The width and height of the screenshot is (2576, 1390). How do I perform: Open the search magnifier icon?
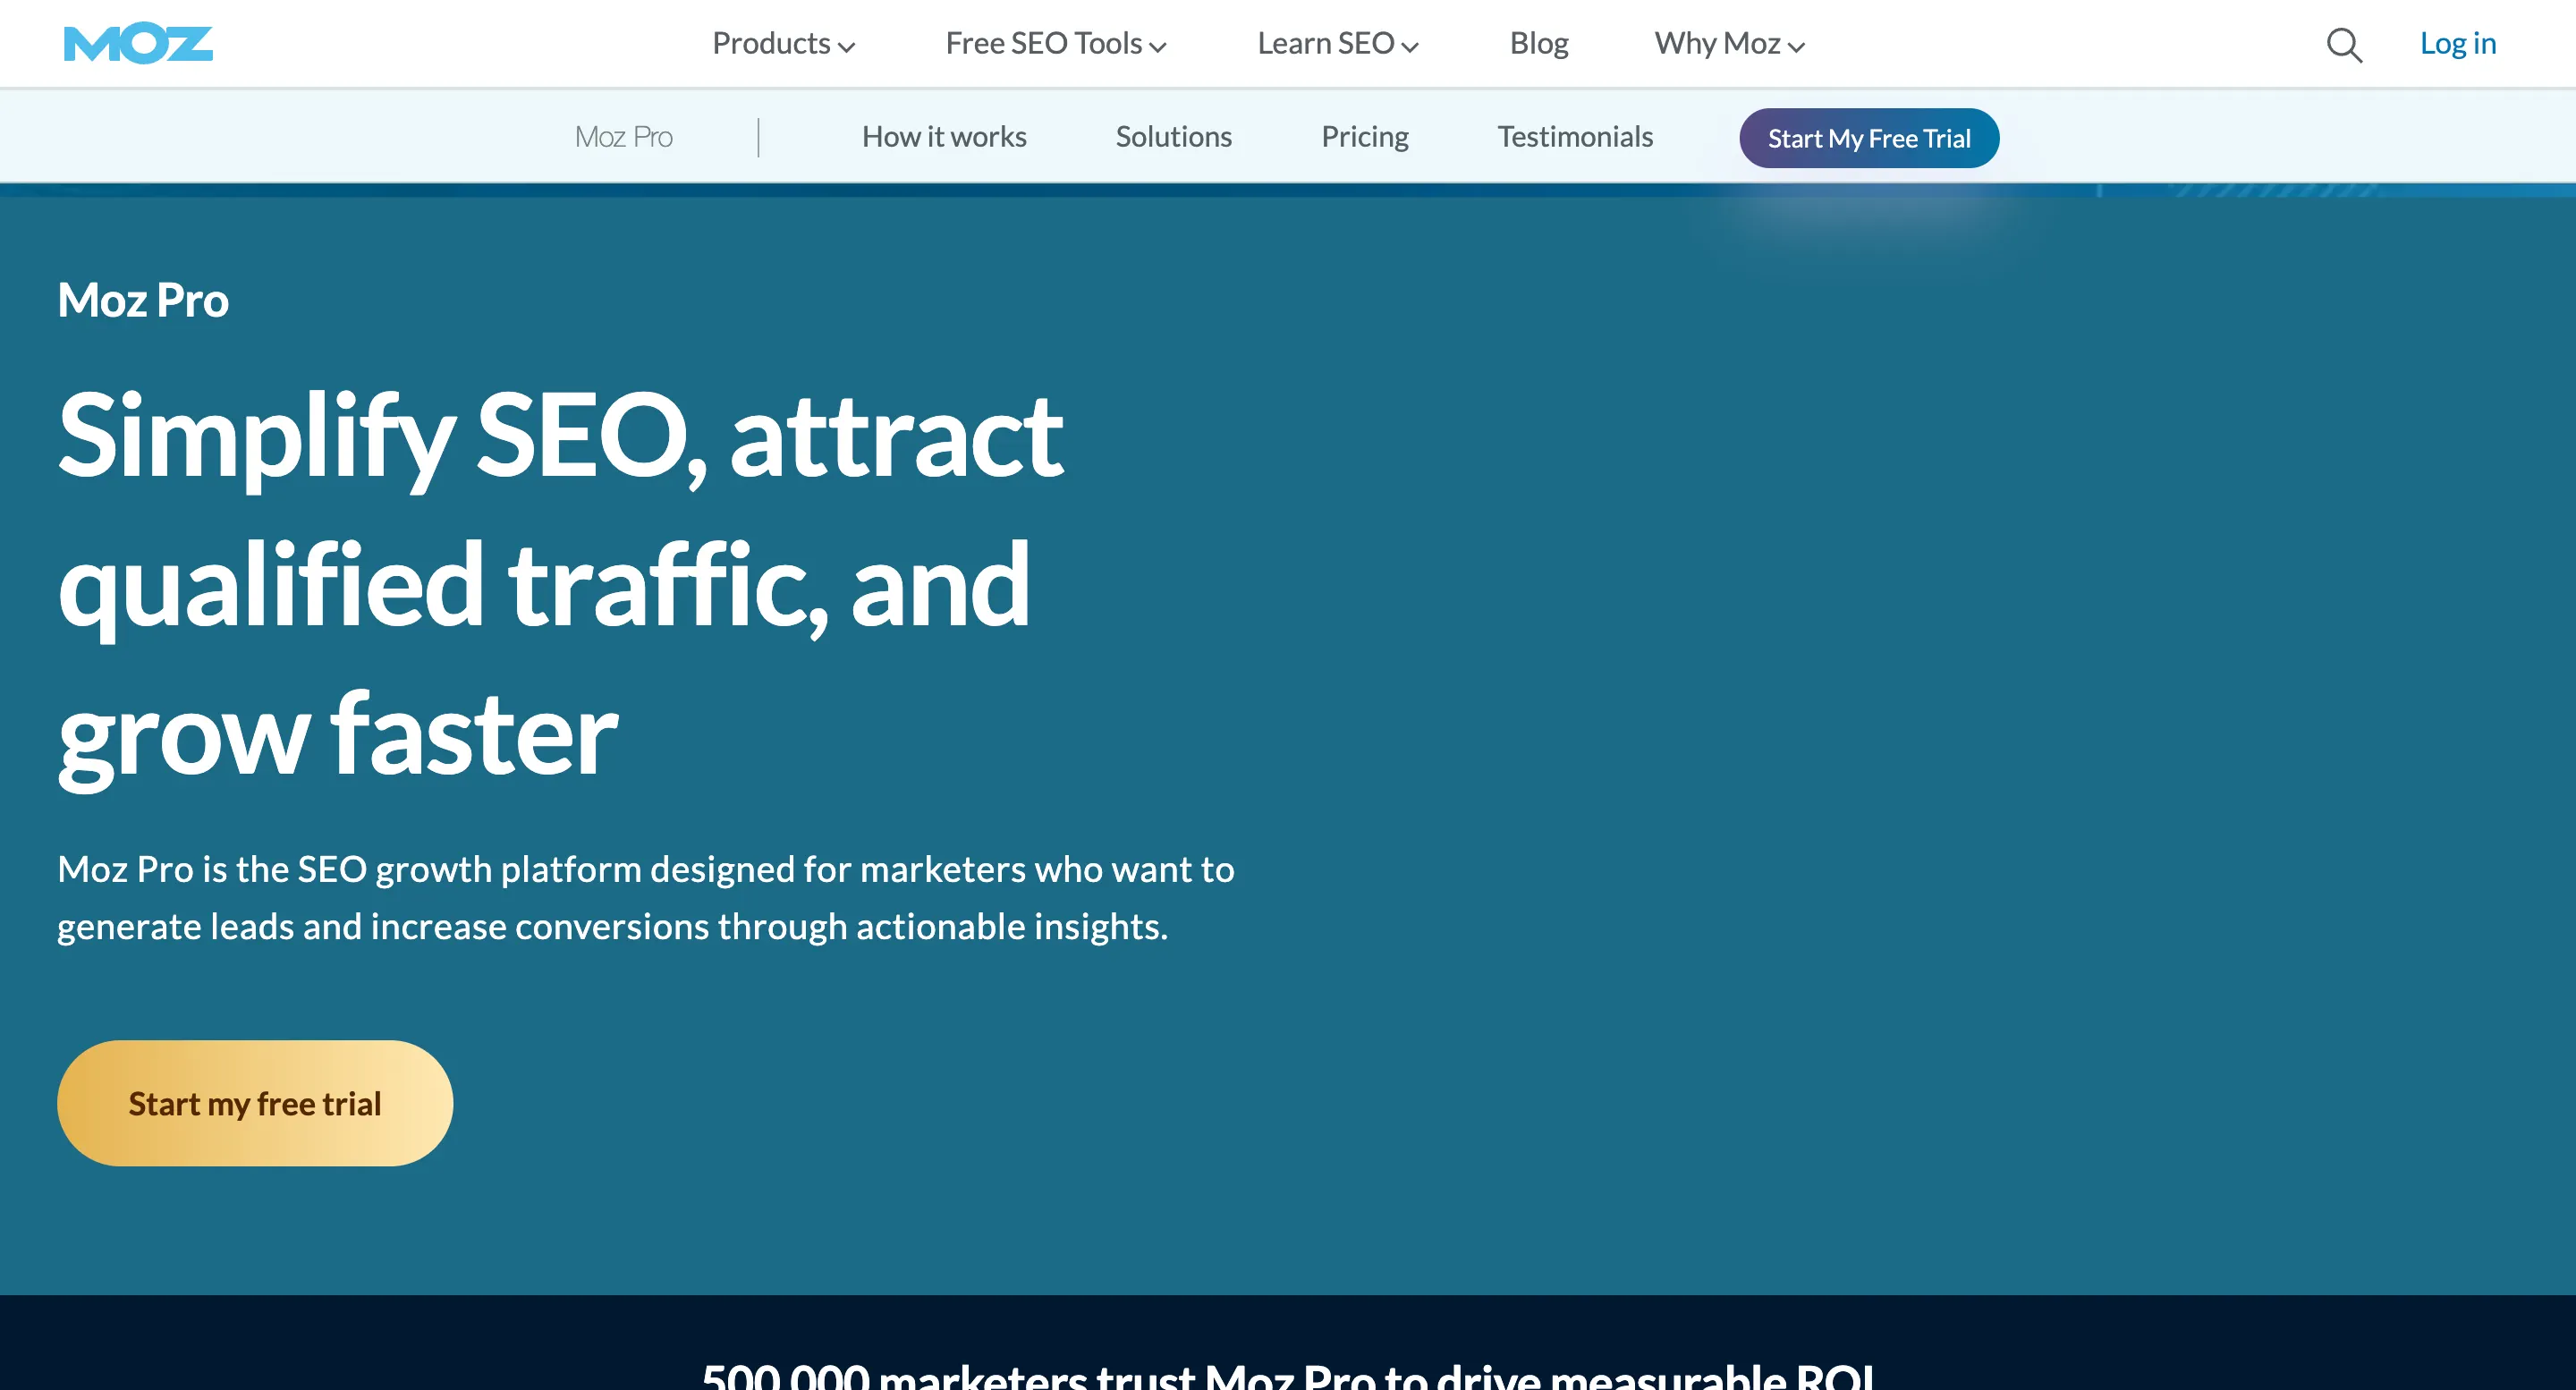tap(2344, 45)
